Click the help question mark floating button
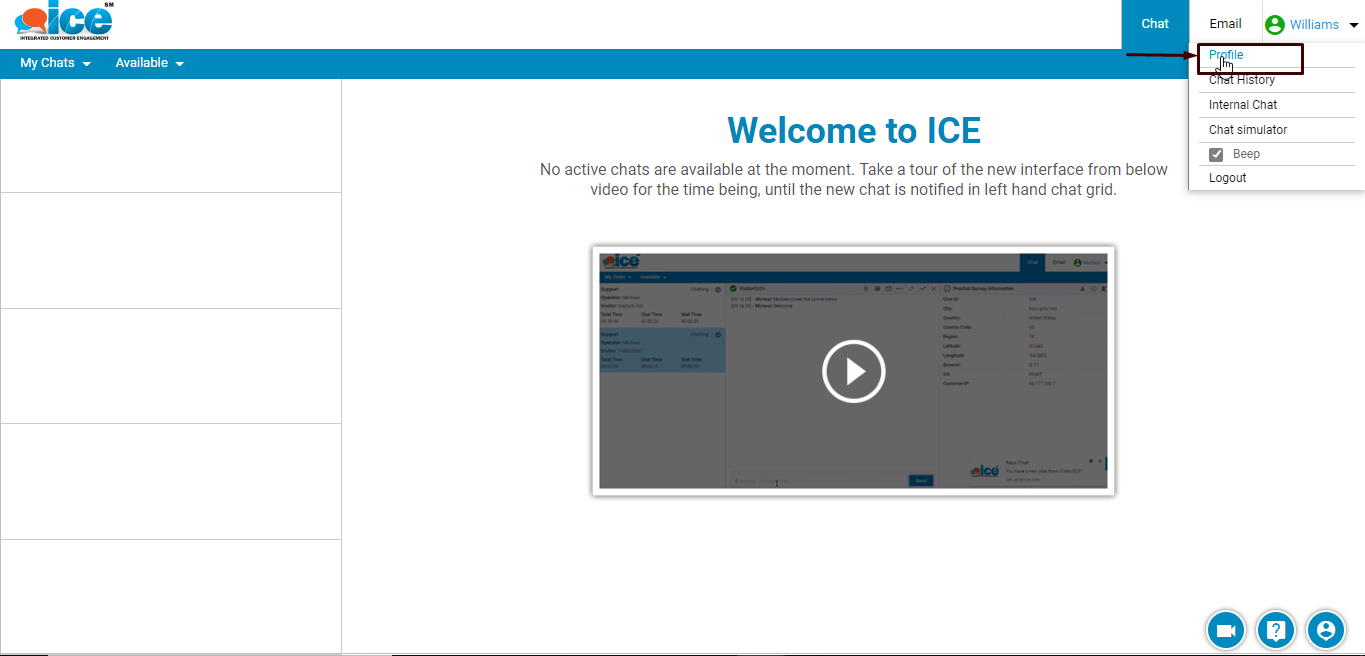This screenshot has height=656, width=1365. click(1275, 630)
